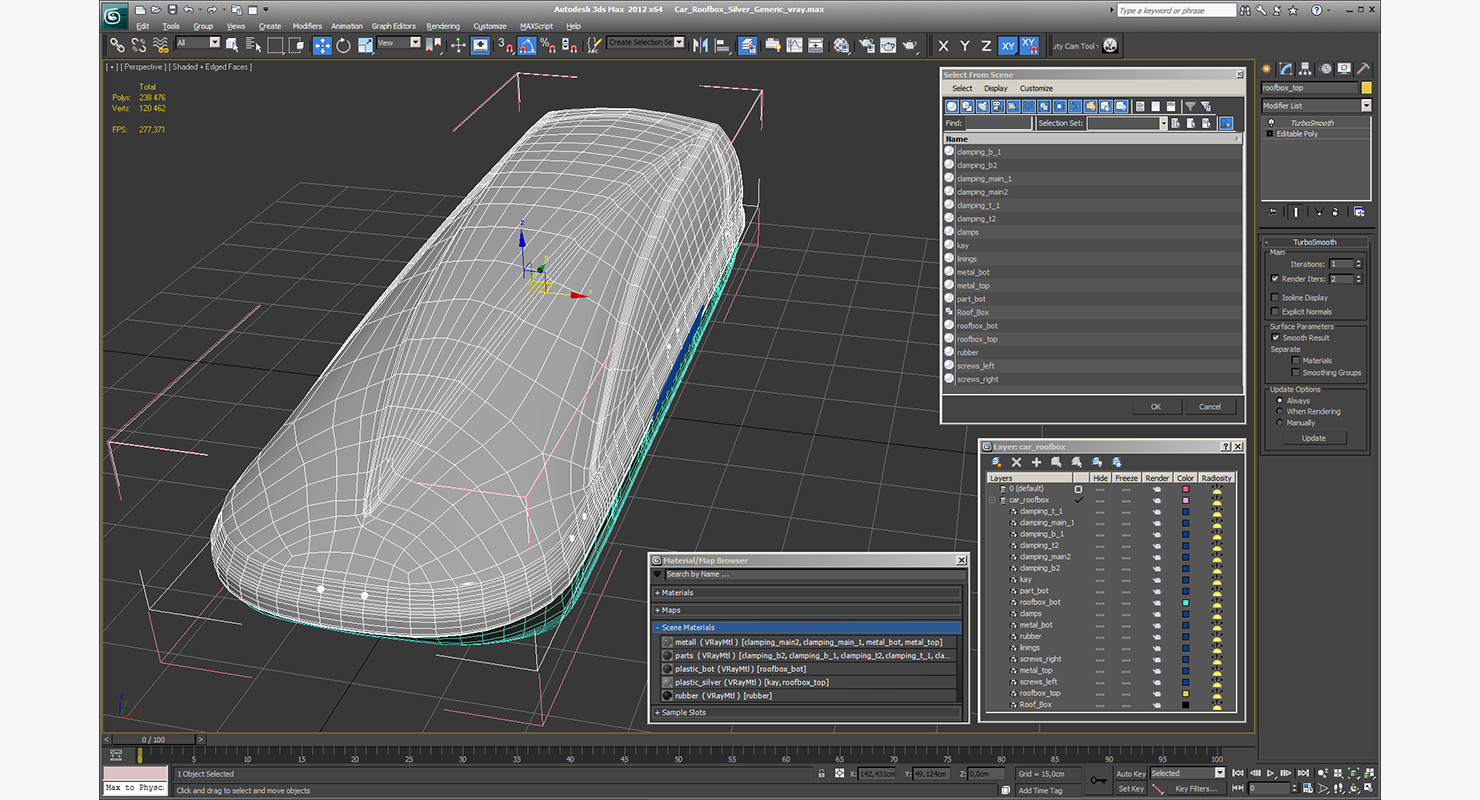
Task: Enable the Explicit Normals checkbox
Action: tap(1275, 311)
